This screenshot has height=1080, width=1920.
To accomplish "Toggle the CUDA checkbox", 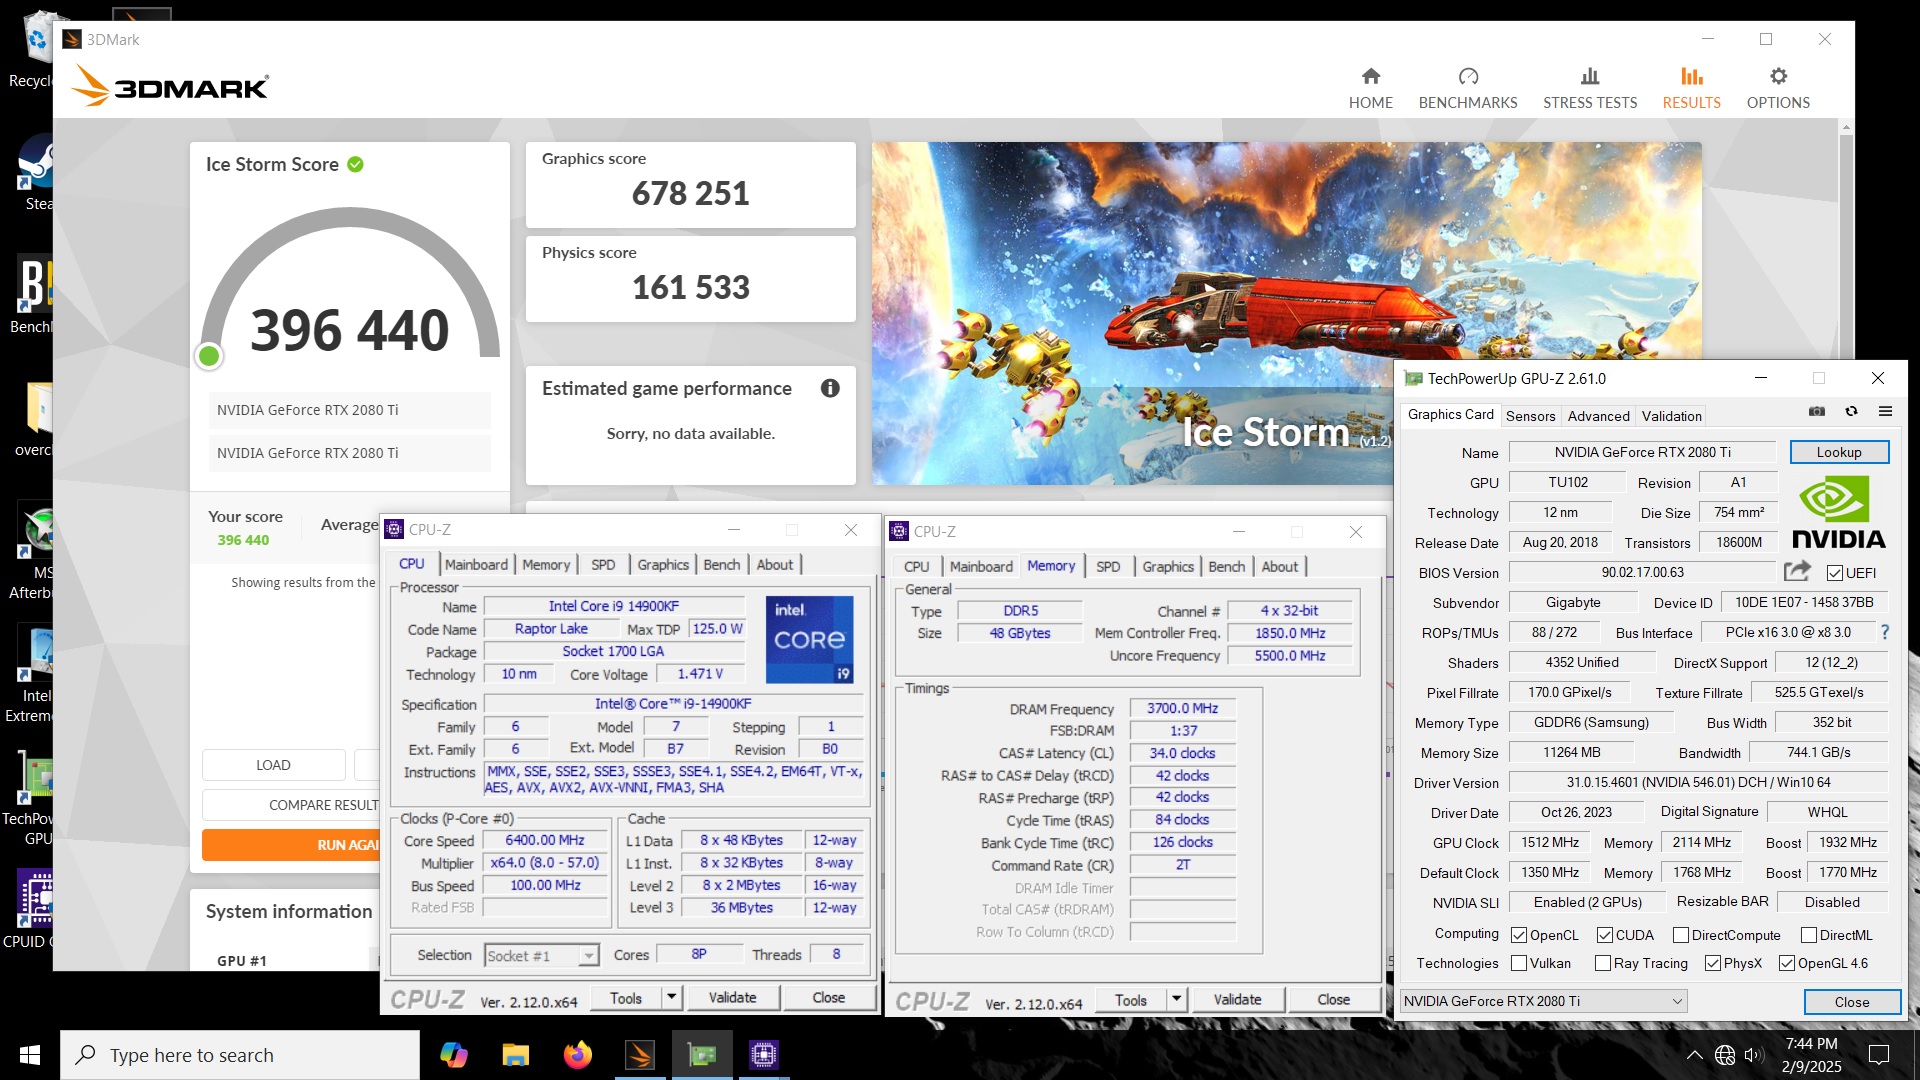I will (1604, 935).
